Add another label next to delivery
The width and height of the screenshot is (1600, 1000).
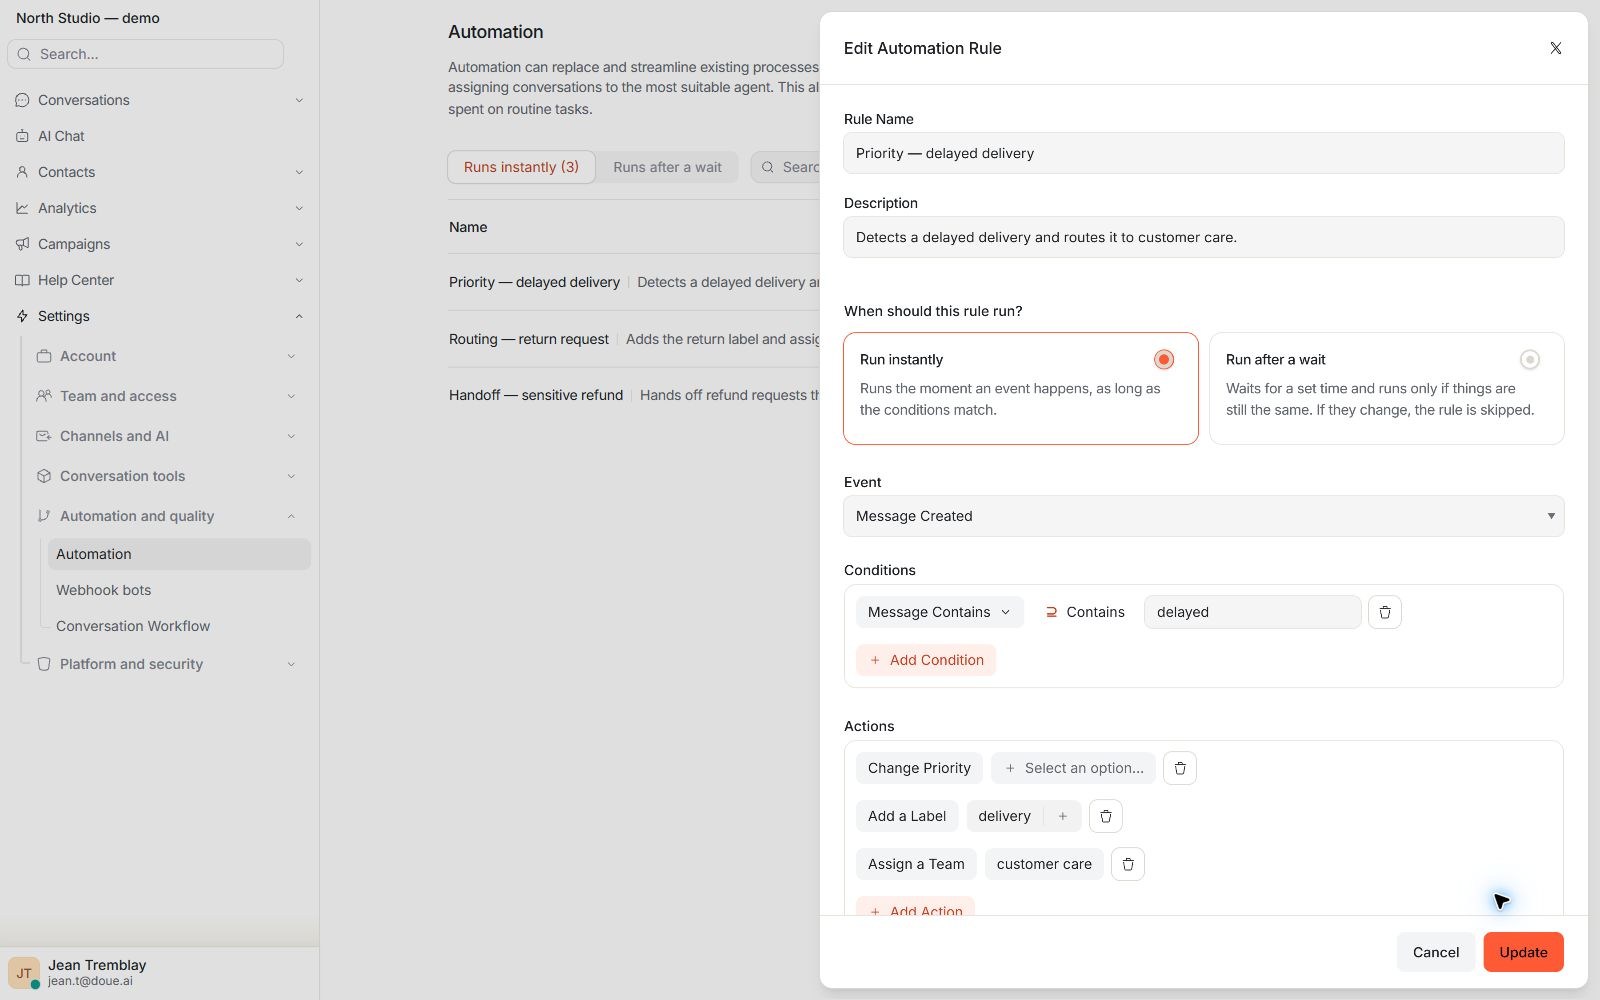[1062, 816]
